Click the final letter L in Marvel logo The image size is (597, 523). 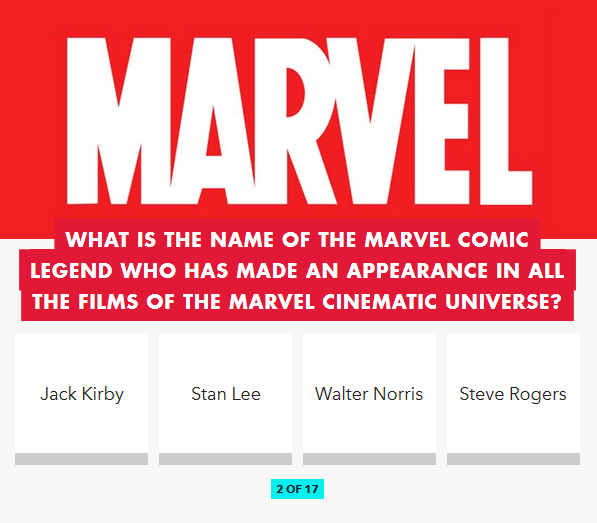coord(506,121)
